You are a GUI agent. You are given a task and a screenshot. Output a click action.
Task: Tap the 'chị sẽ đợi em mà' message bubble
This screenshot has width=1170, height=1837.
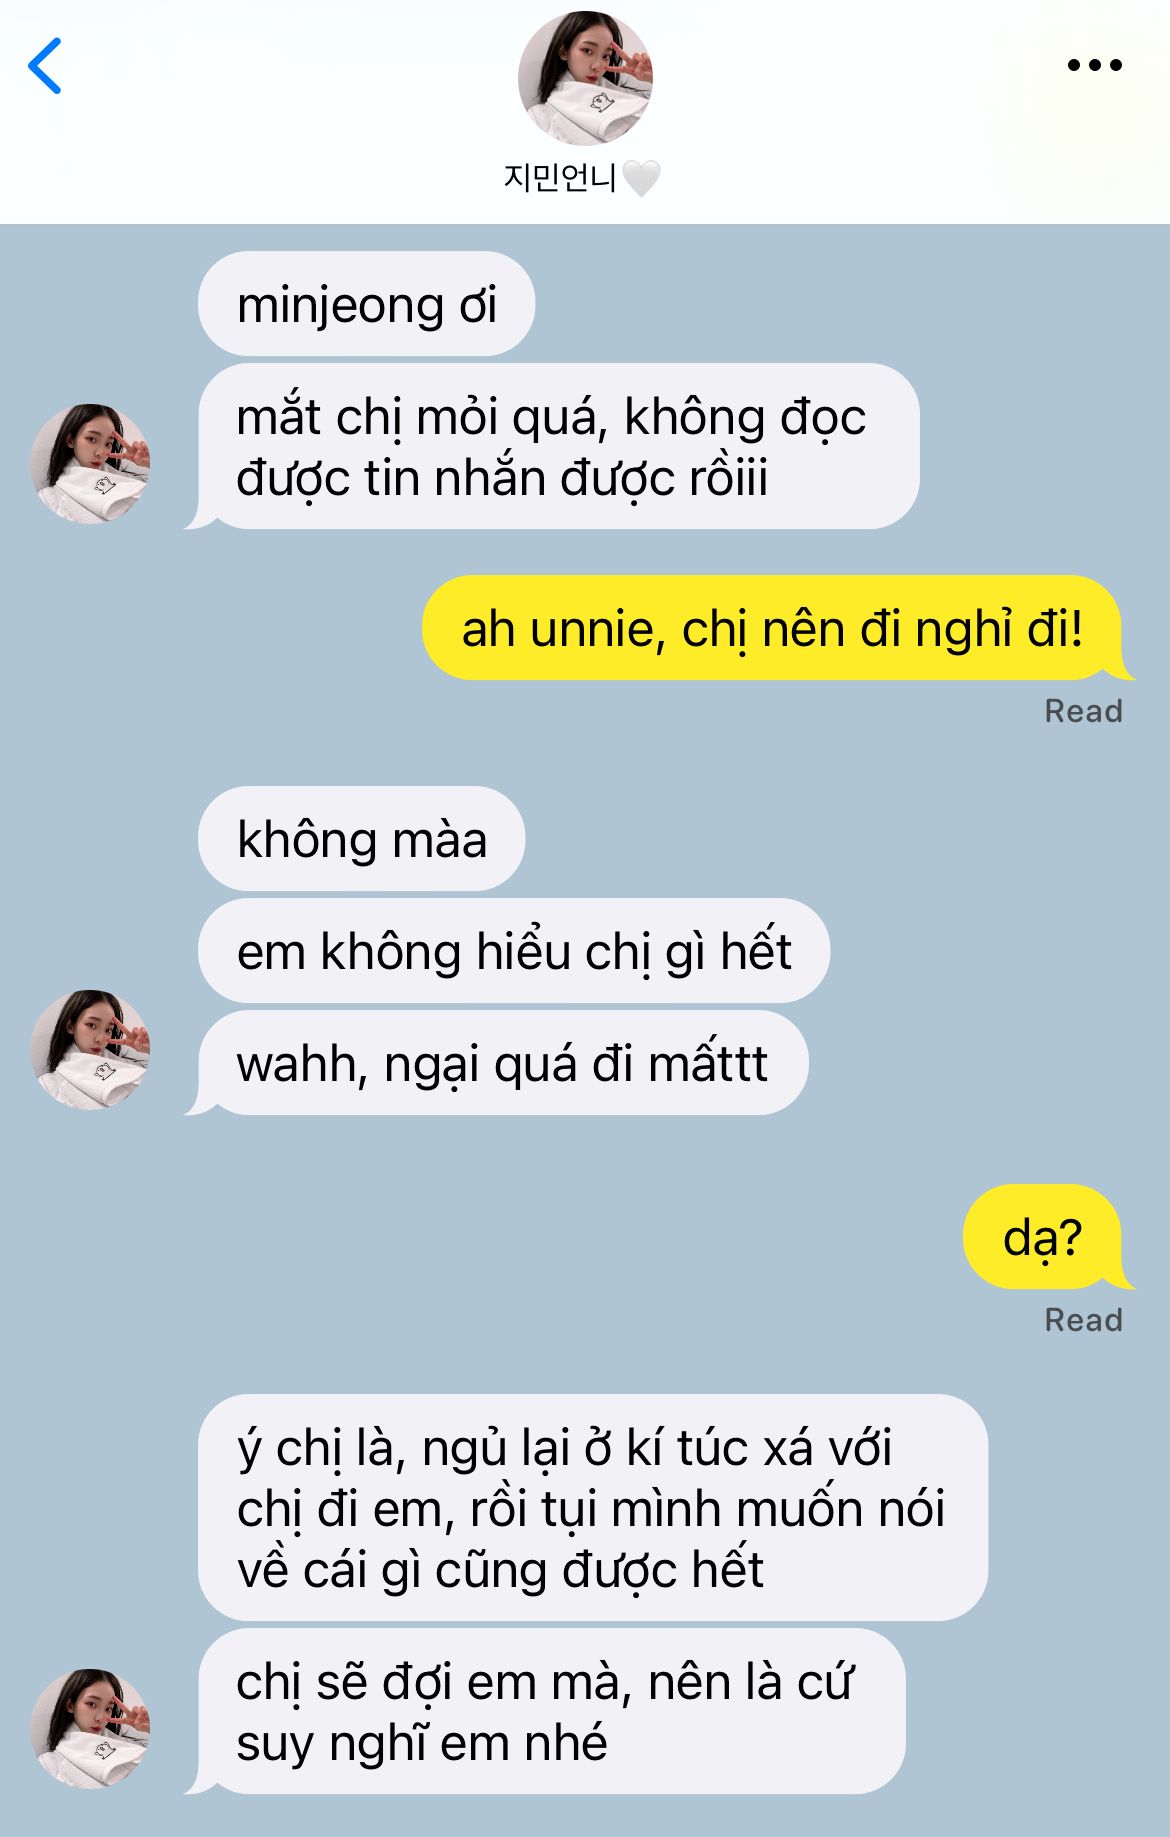(547, 1711)
